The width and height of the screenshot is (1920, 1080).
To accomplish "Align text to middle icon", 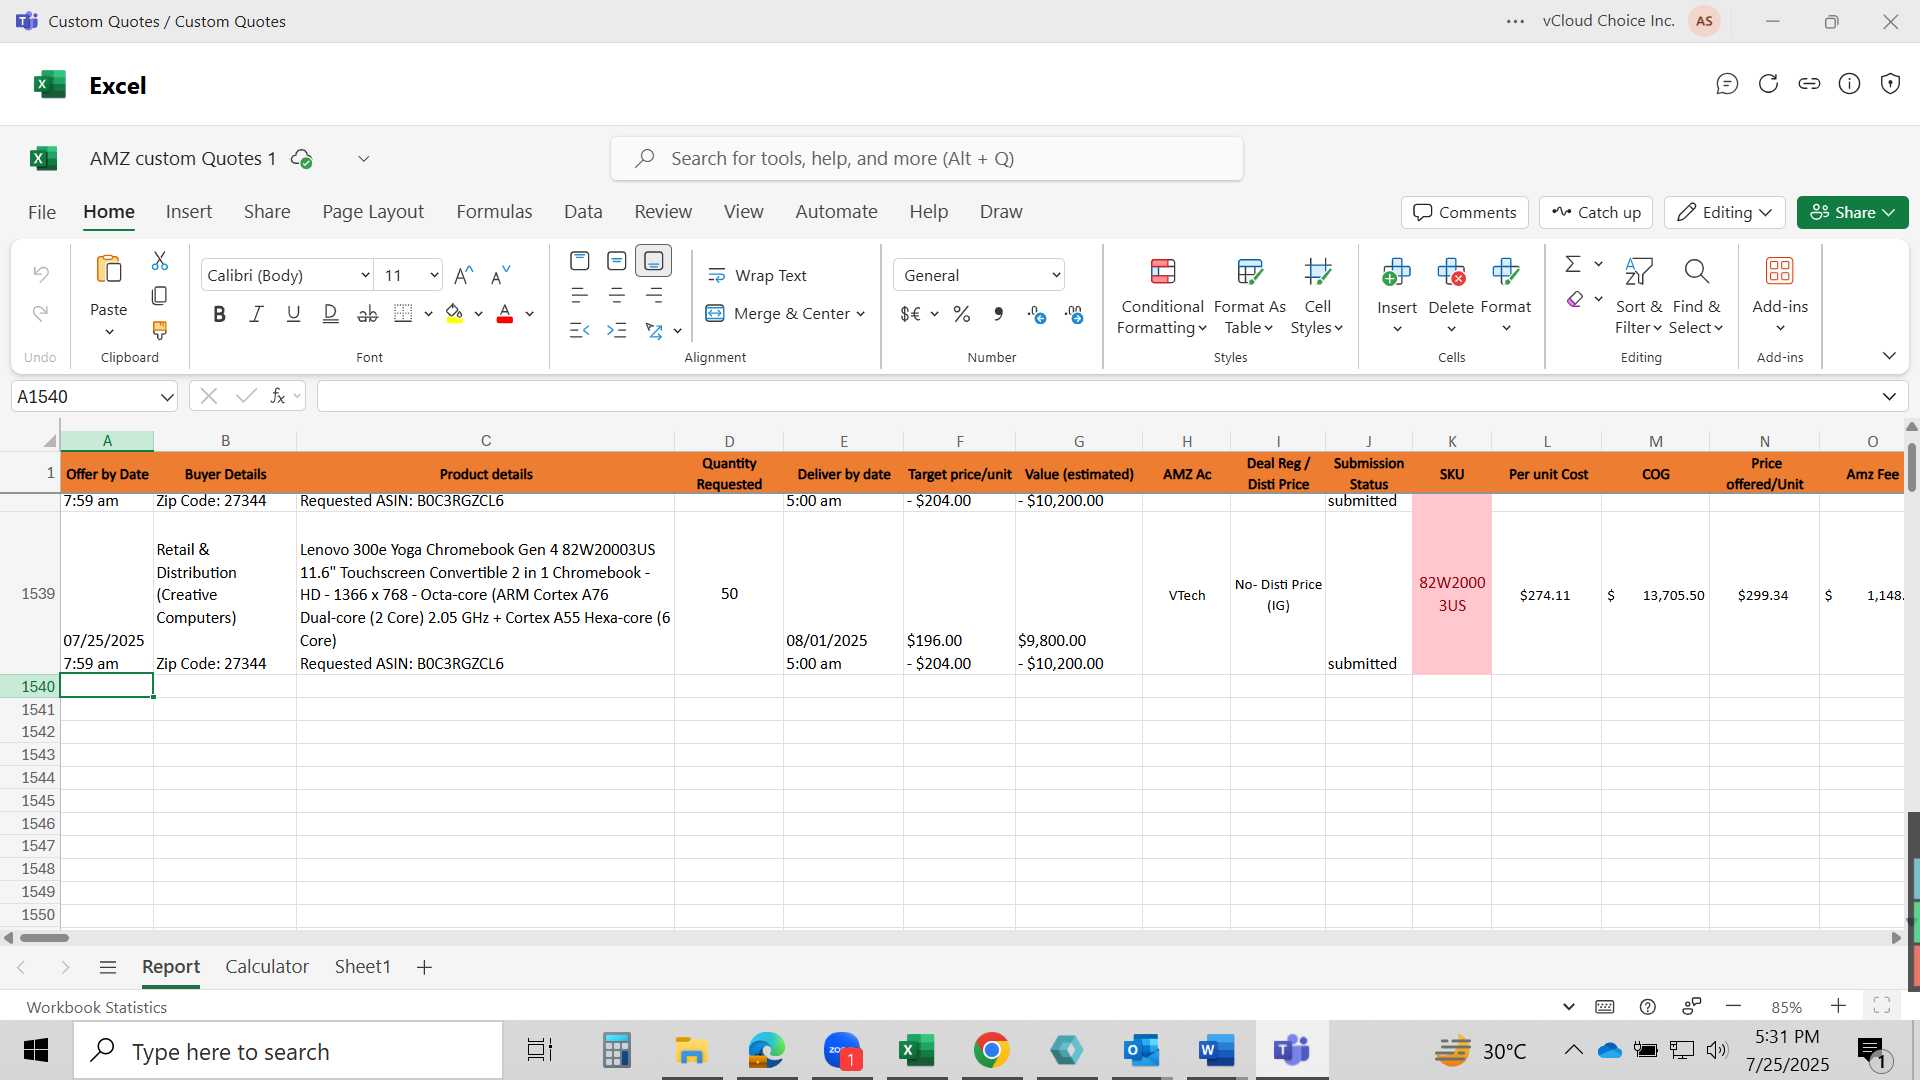I will tap(617, 261).
